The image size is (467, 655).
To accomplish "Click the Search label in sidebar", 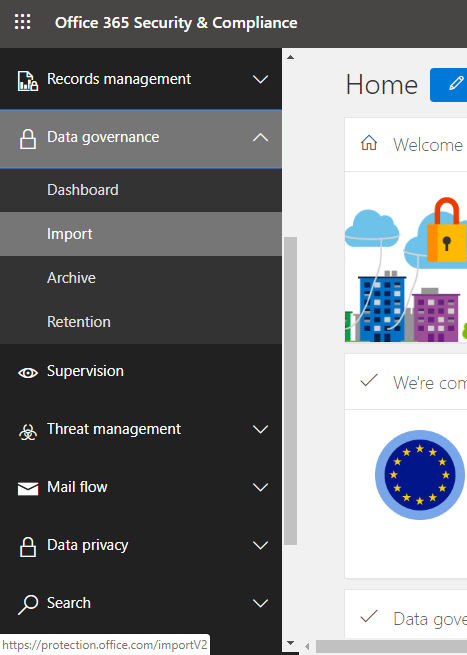I will 69,603.
